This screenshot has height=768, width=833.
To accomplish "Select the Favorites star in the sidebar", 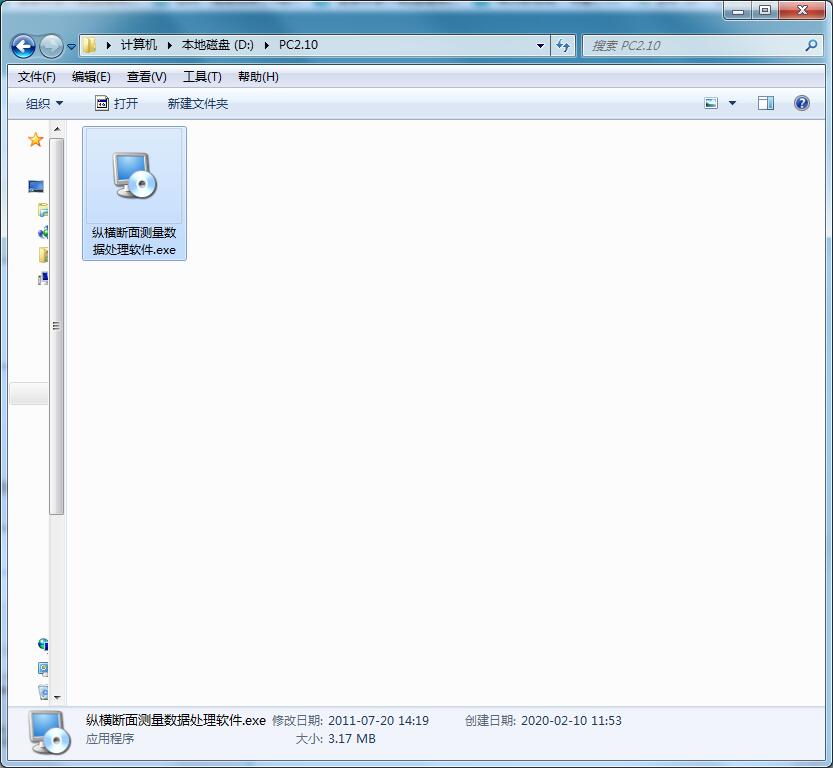I will pos(36,140).
